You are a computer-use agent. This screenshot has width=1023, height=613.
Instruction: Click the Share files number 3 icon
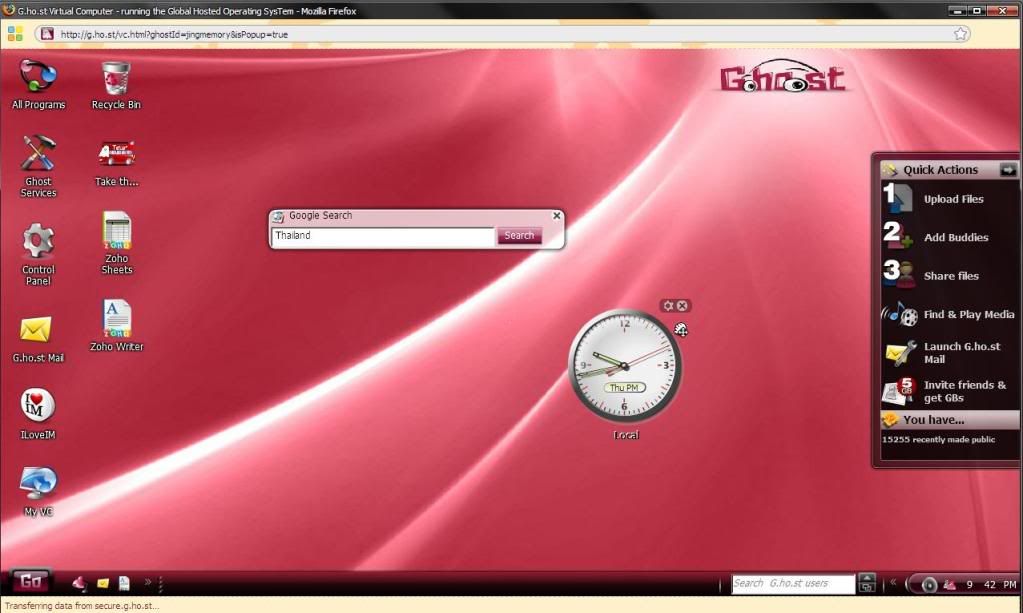(x=898, y=273)
